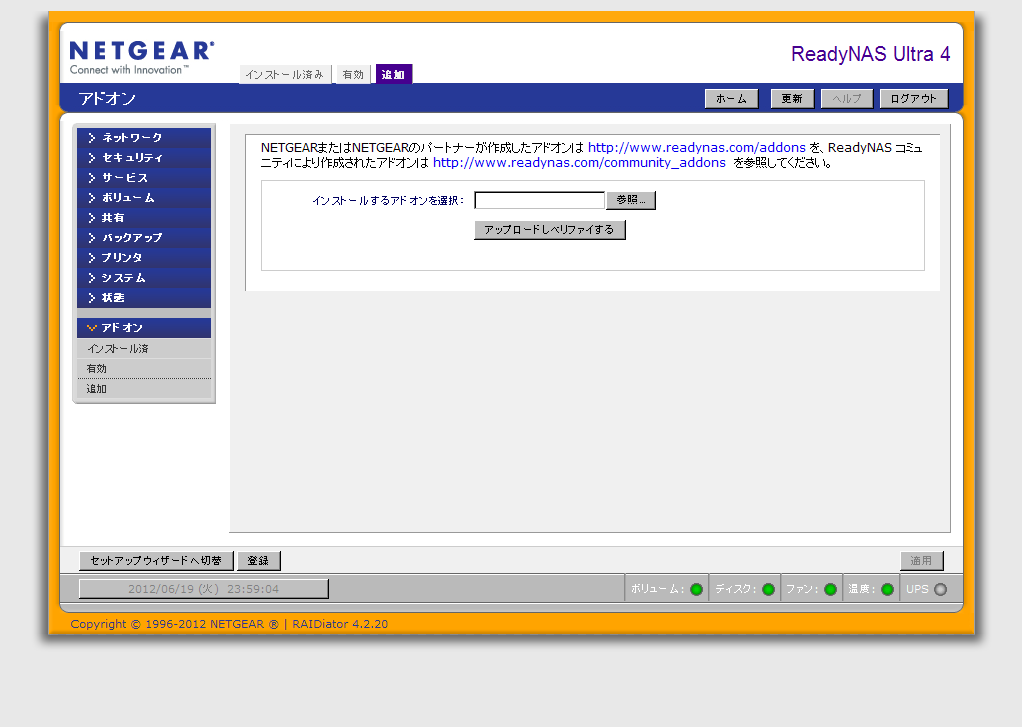Click アップロードしベリファイする button
The image size is (1022, 727).
click(x=549, y=230)
